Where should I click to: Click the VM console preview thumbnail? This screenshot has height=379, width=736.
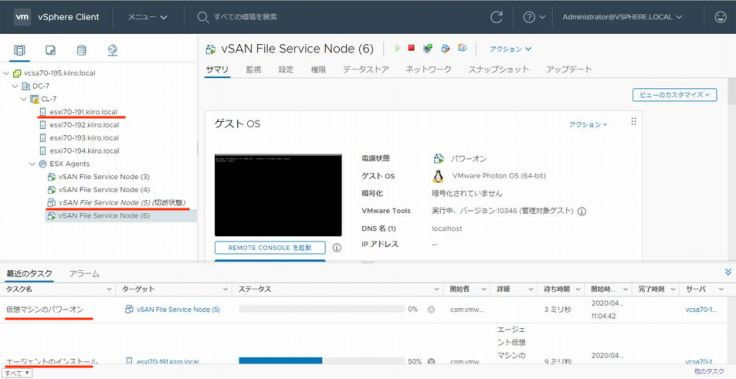tap(278, 195)
